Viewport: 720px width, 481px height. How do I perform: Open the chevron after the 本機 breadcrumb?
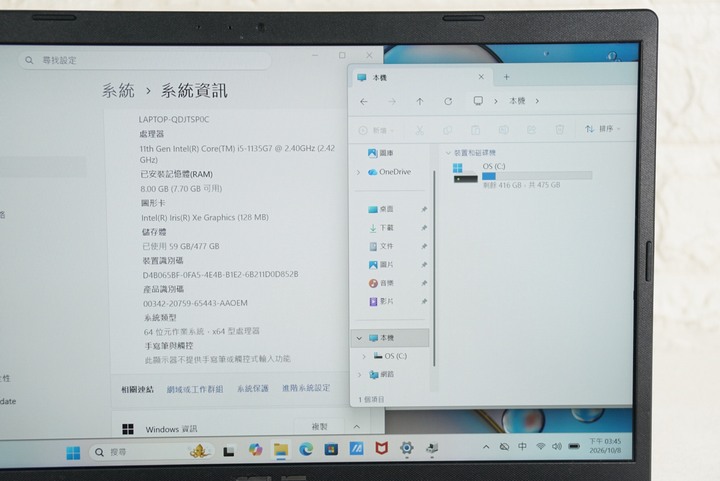[x=537, y=101]
